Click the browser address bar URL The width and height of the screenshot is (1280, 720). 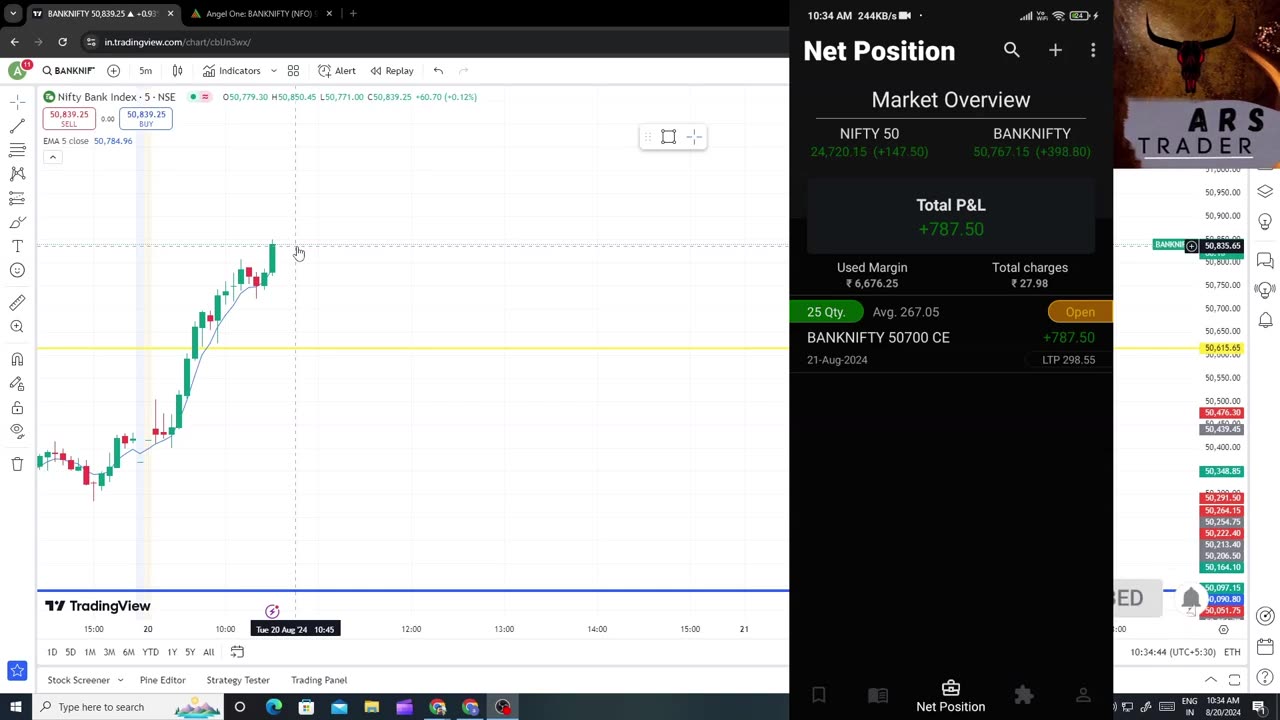(x=177, y=42)
